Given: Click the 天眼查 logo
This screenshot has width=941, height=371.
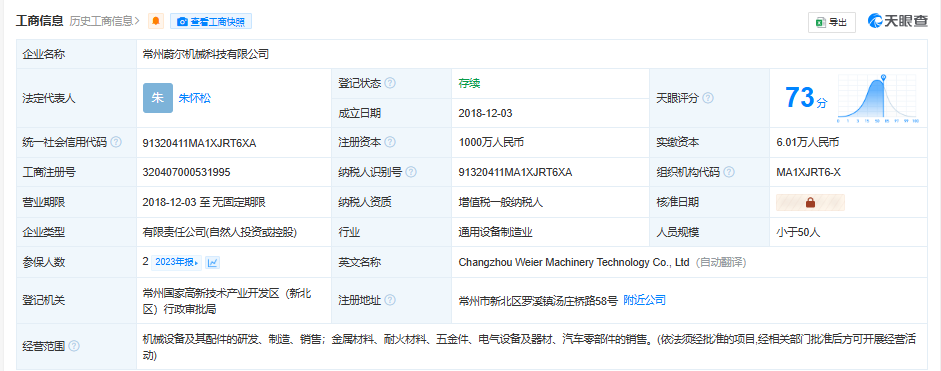Looking at the screenshot, I should coord(898,21).
